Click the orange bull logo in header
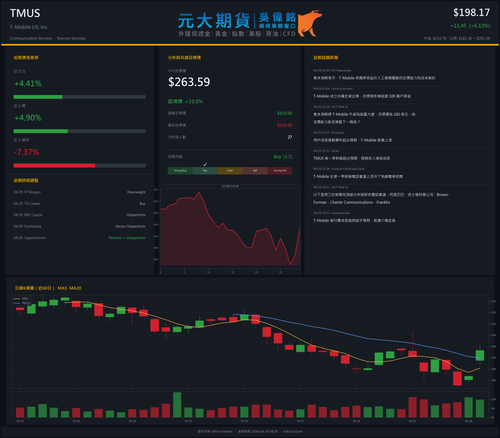Image resolution: width=500 pixels, height=438 pixels. click(x=309, y=23)
